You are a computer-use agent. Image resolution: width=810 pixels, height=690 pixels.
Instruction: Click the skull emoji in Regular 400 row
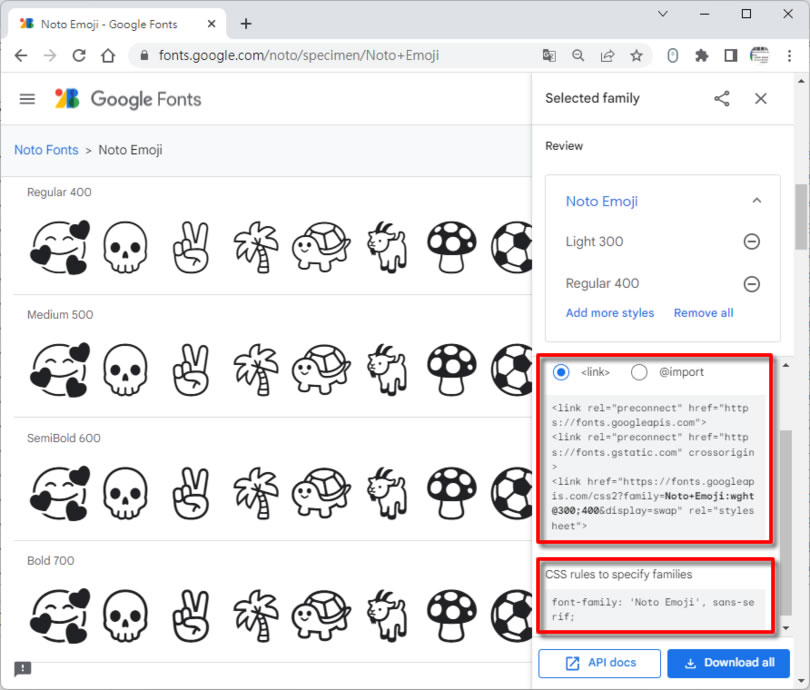(124, 247)
